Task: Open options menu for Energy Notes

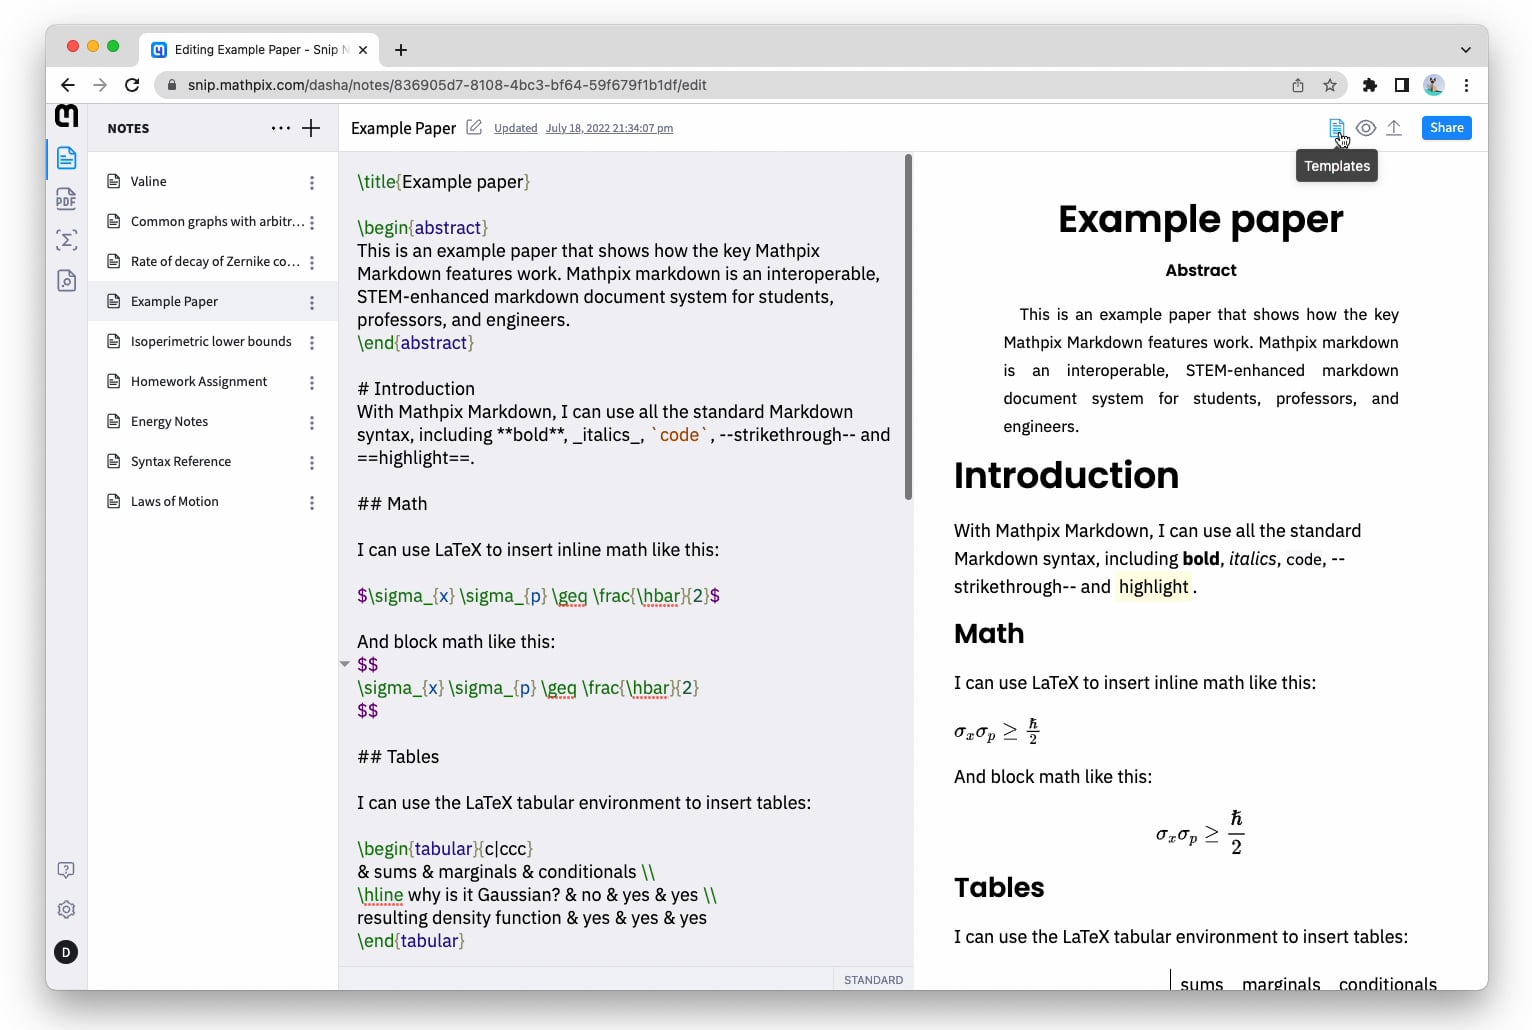Action: [x=312, y=423]
